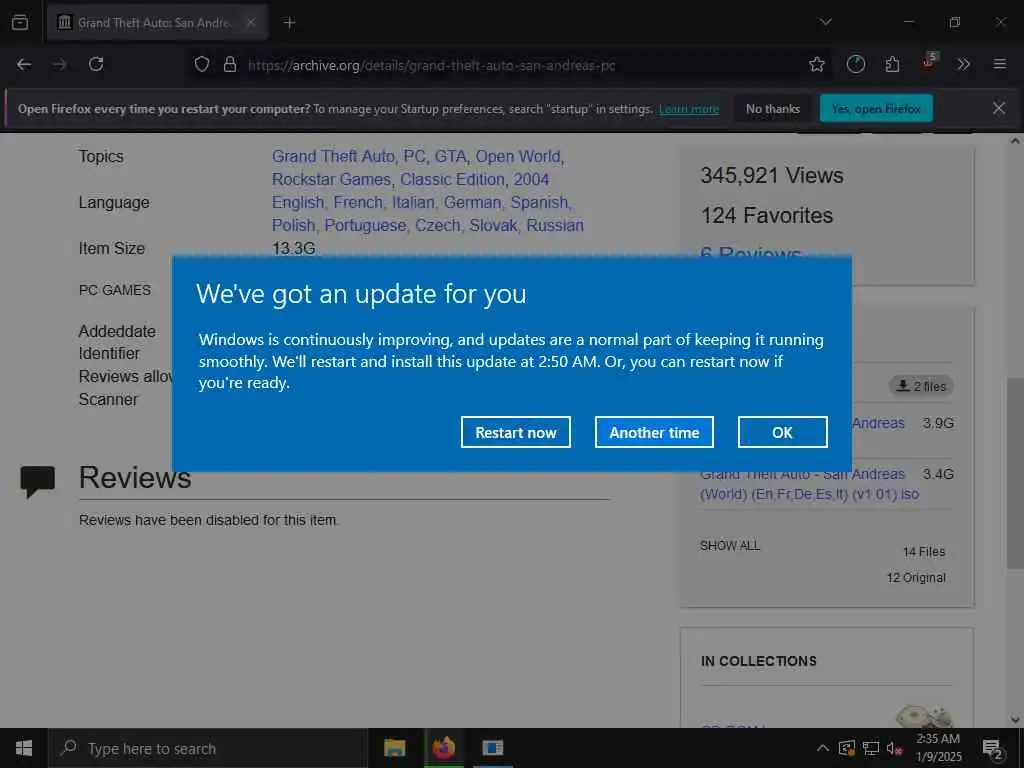Viewport: 1024px width, 768px height.
Task: Click the taskbar search box
Action: coord(208,748)
